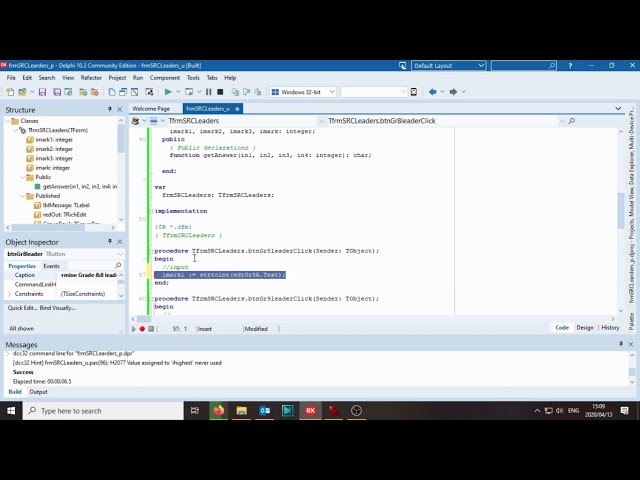Navigate forward with the right arrow icon

(453, 92)
